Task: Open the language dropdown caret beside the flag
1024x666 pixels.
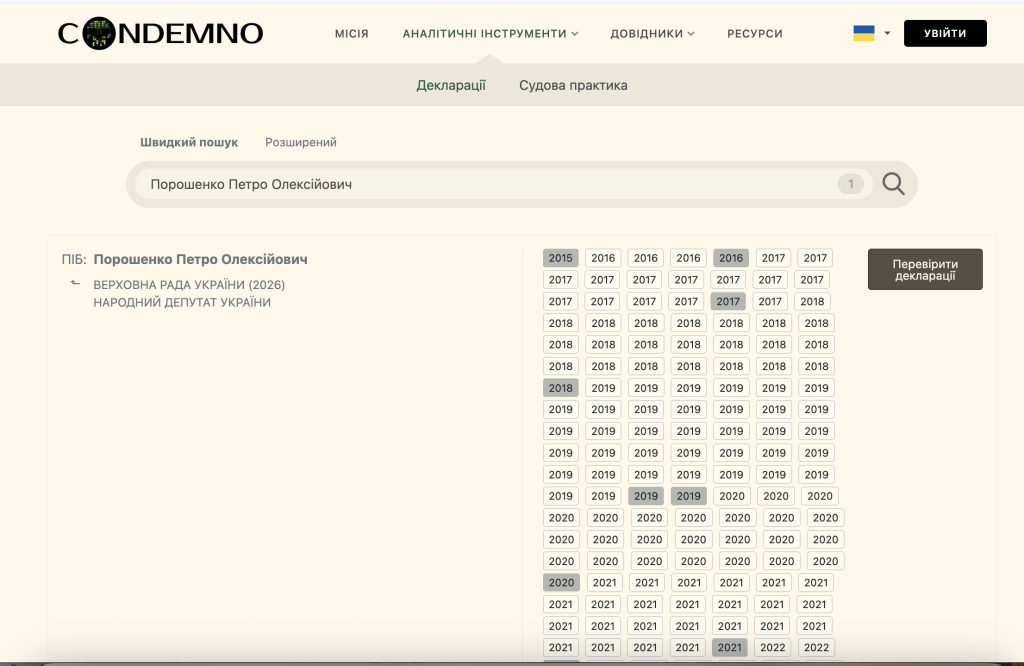Action: [x=887, y=33]
